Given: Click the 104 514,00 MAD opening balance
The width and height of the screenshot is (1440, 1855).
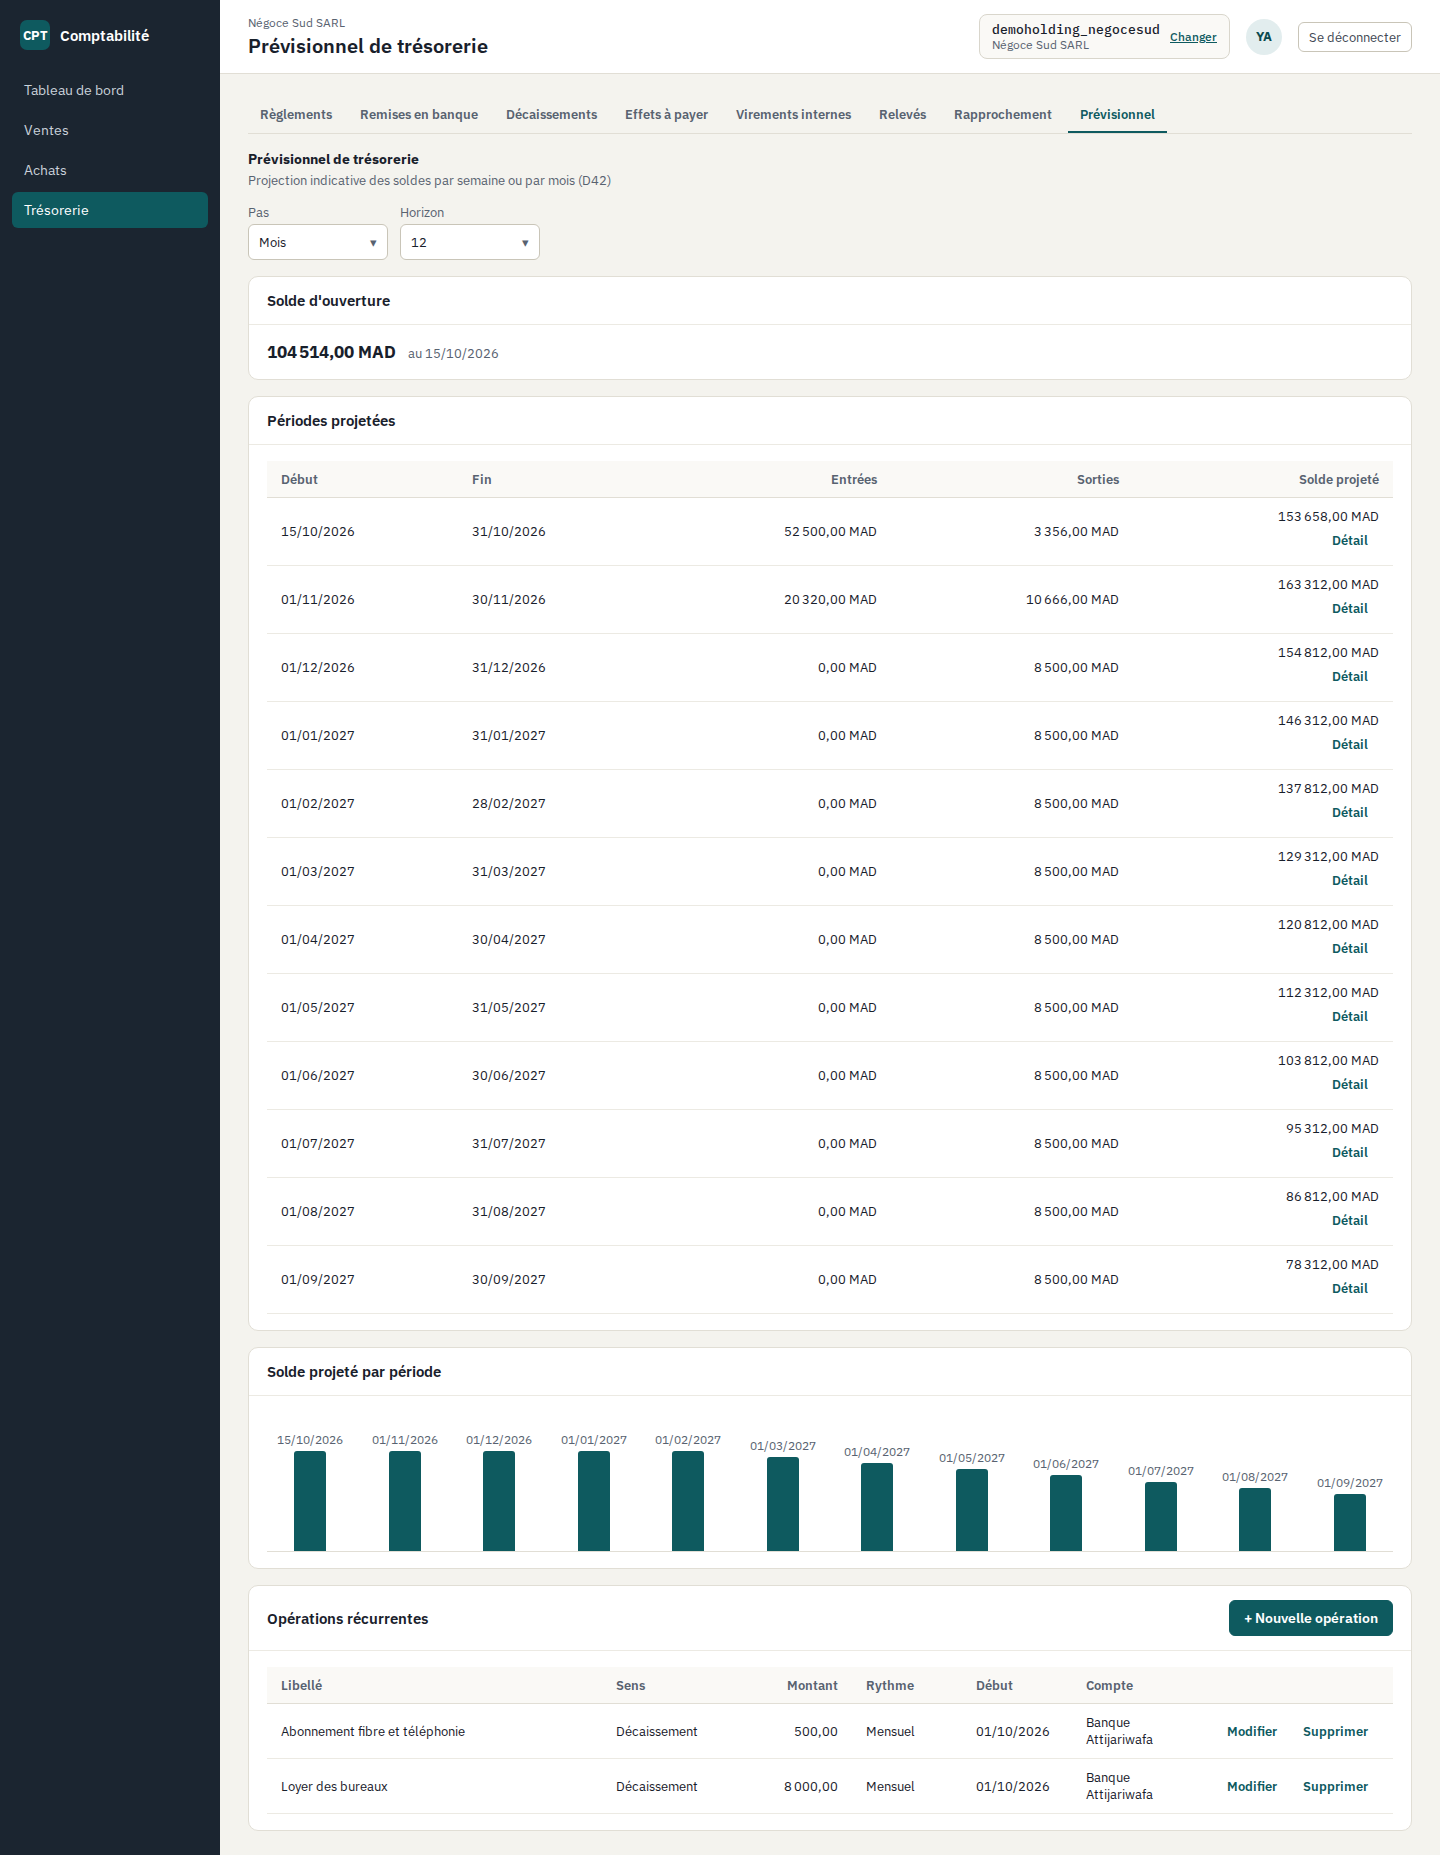Looking at the screenshot, I should (331, 352).
